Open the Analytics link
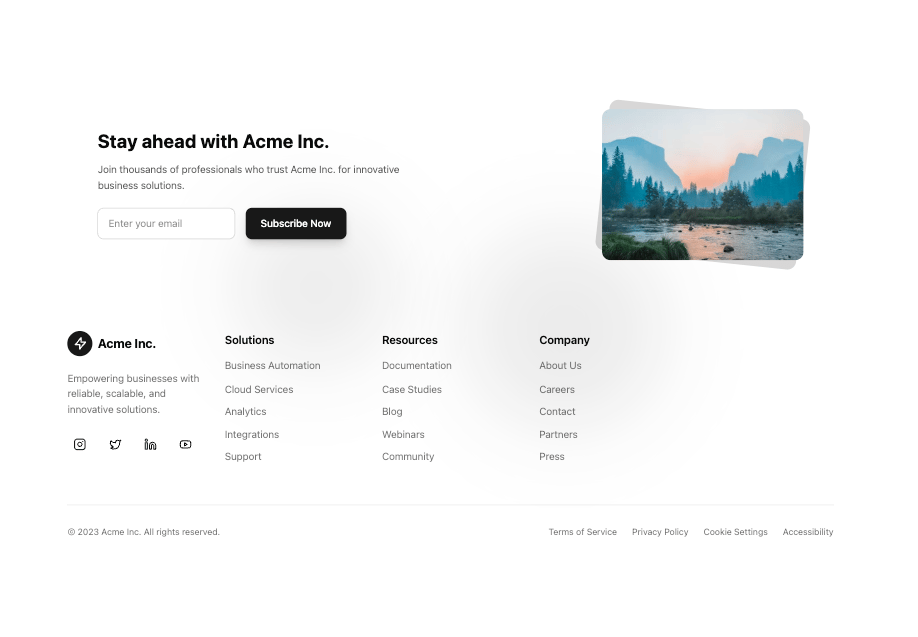Image resolution: width=918 pixels, height=637 pixels. click(x=245, y=412)
